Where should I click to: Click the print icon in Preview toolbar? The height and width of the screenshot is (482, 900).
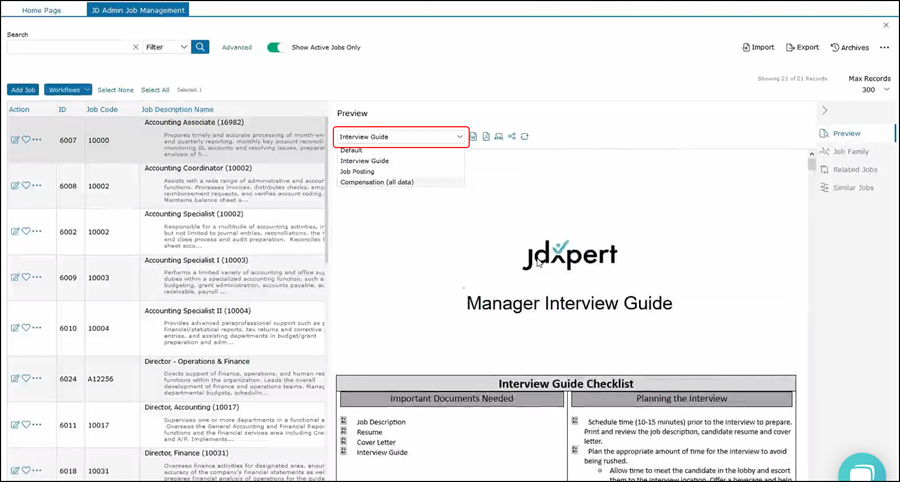pos(499,136)
